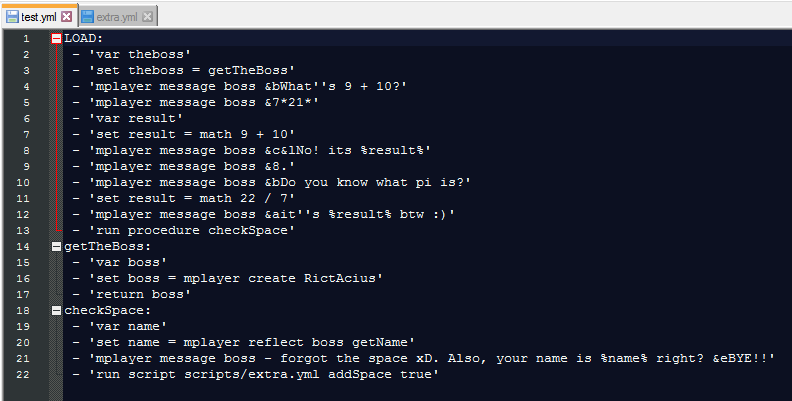Click the checkSpace: label on line 18
This screenshot has width=792, height=401.
click(108, 311)
